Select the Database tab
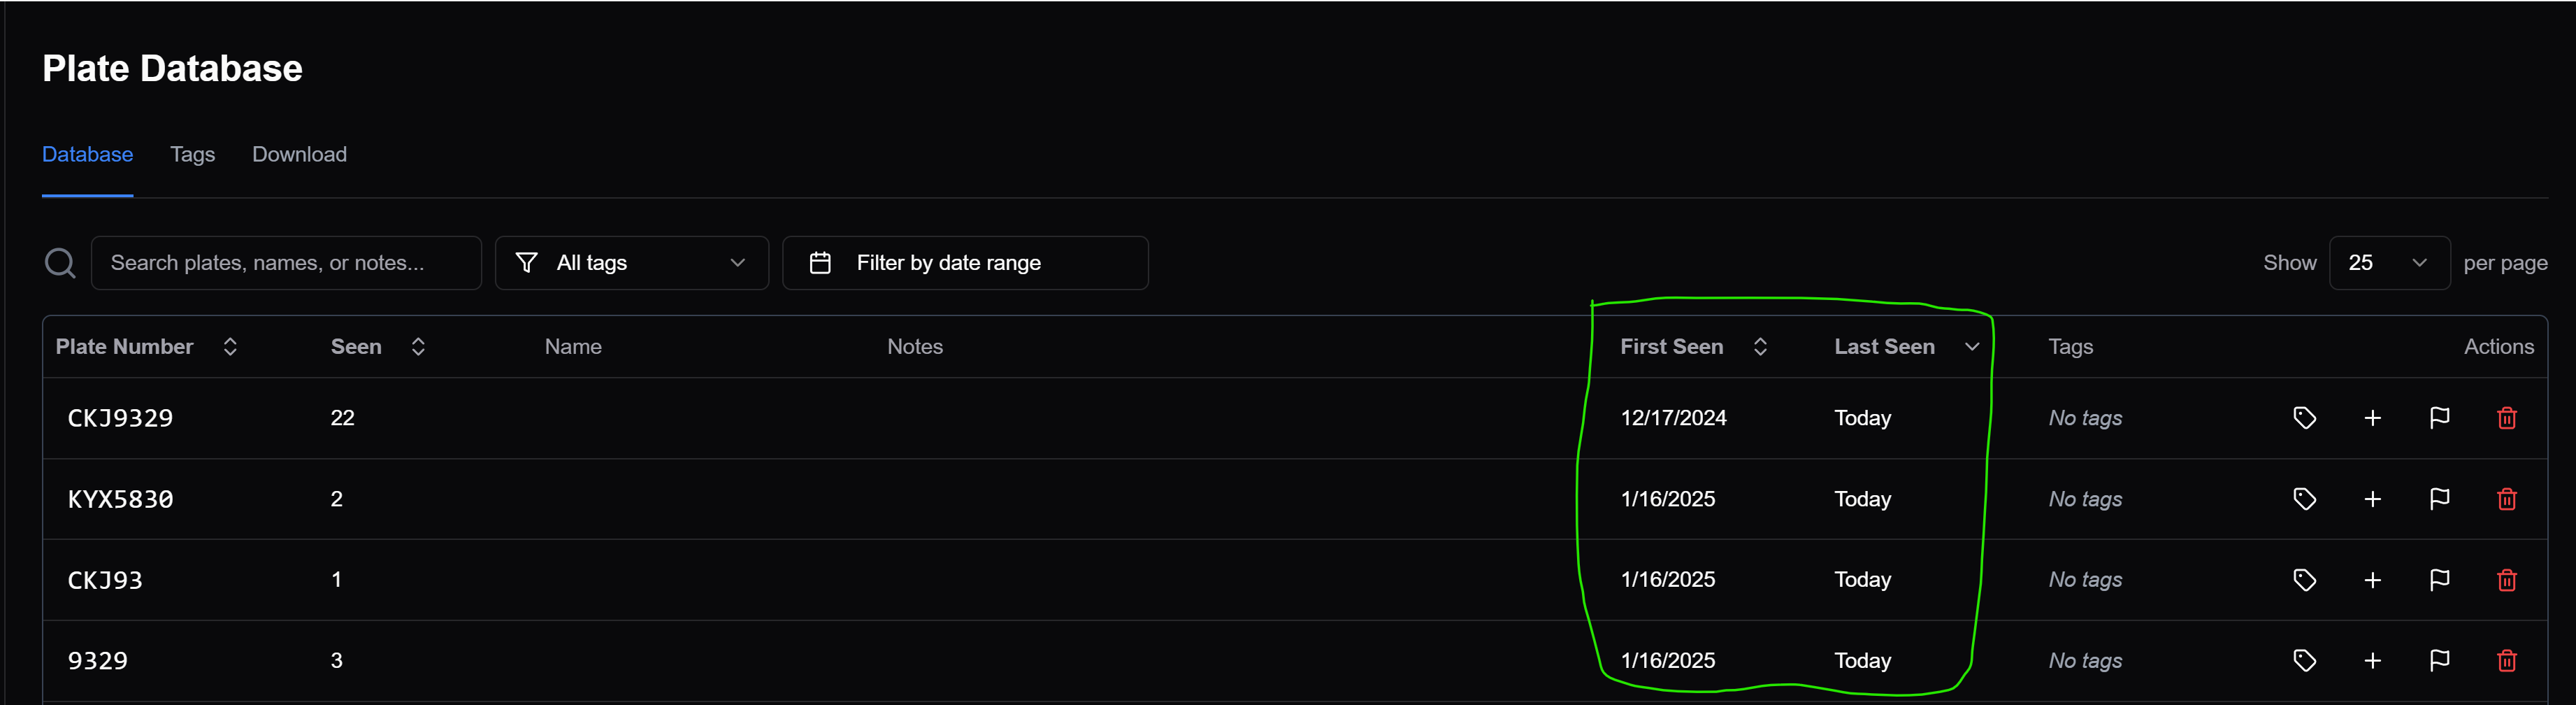 [87, 155]
